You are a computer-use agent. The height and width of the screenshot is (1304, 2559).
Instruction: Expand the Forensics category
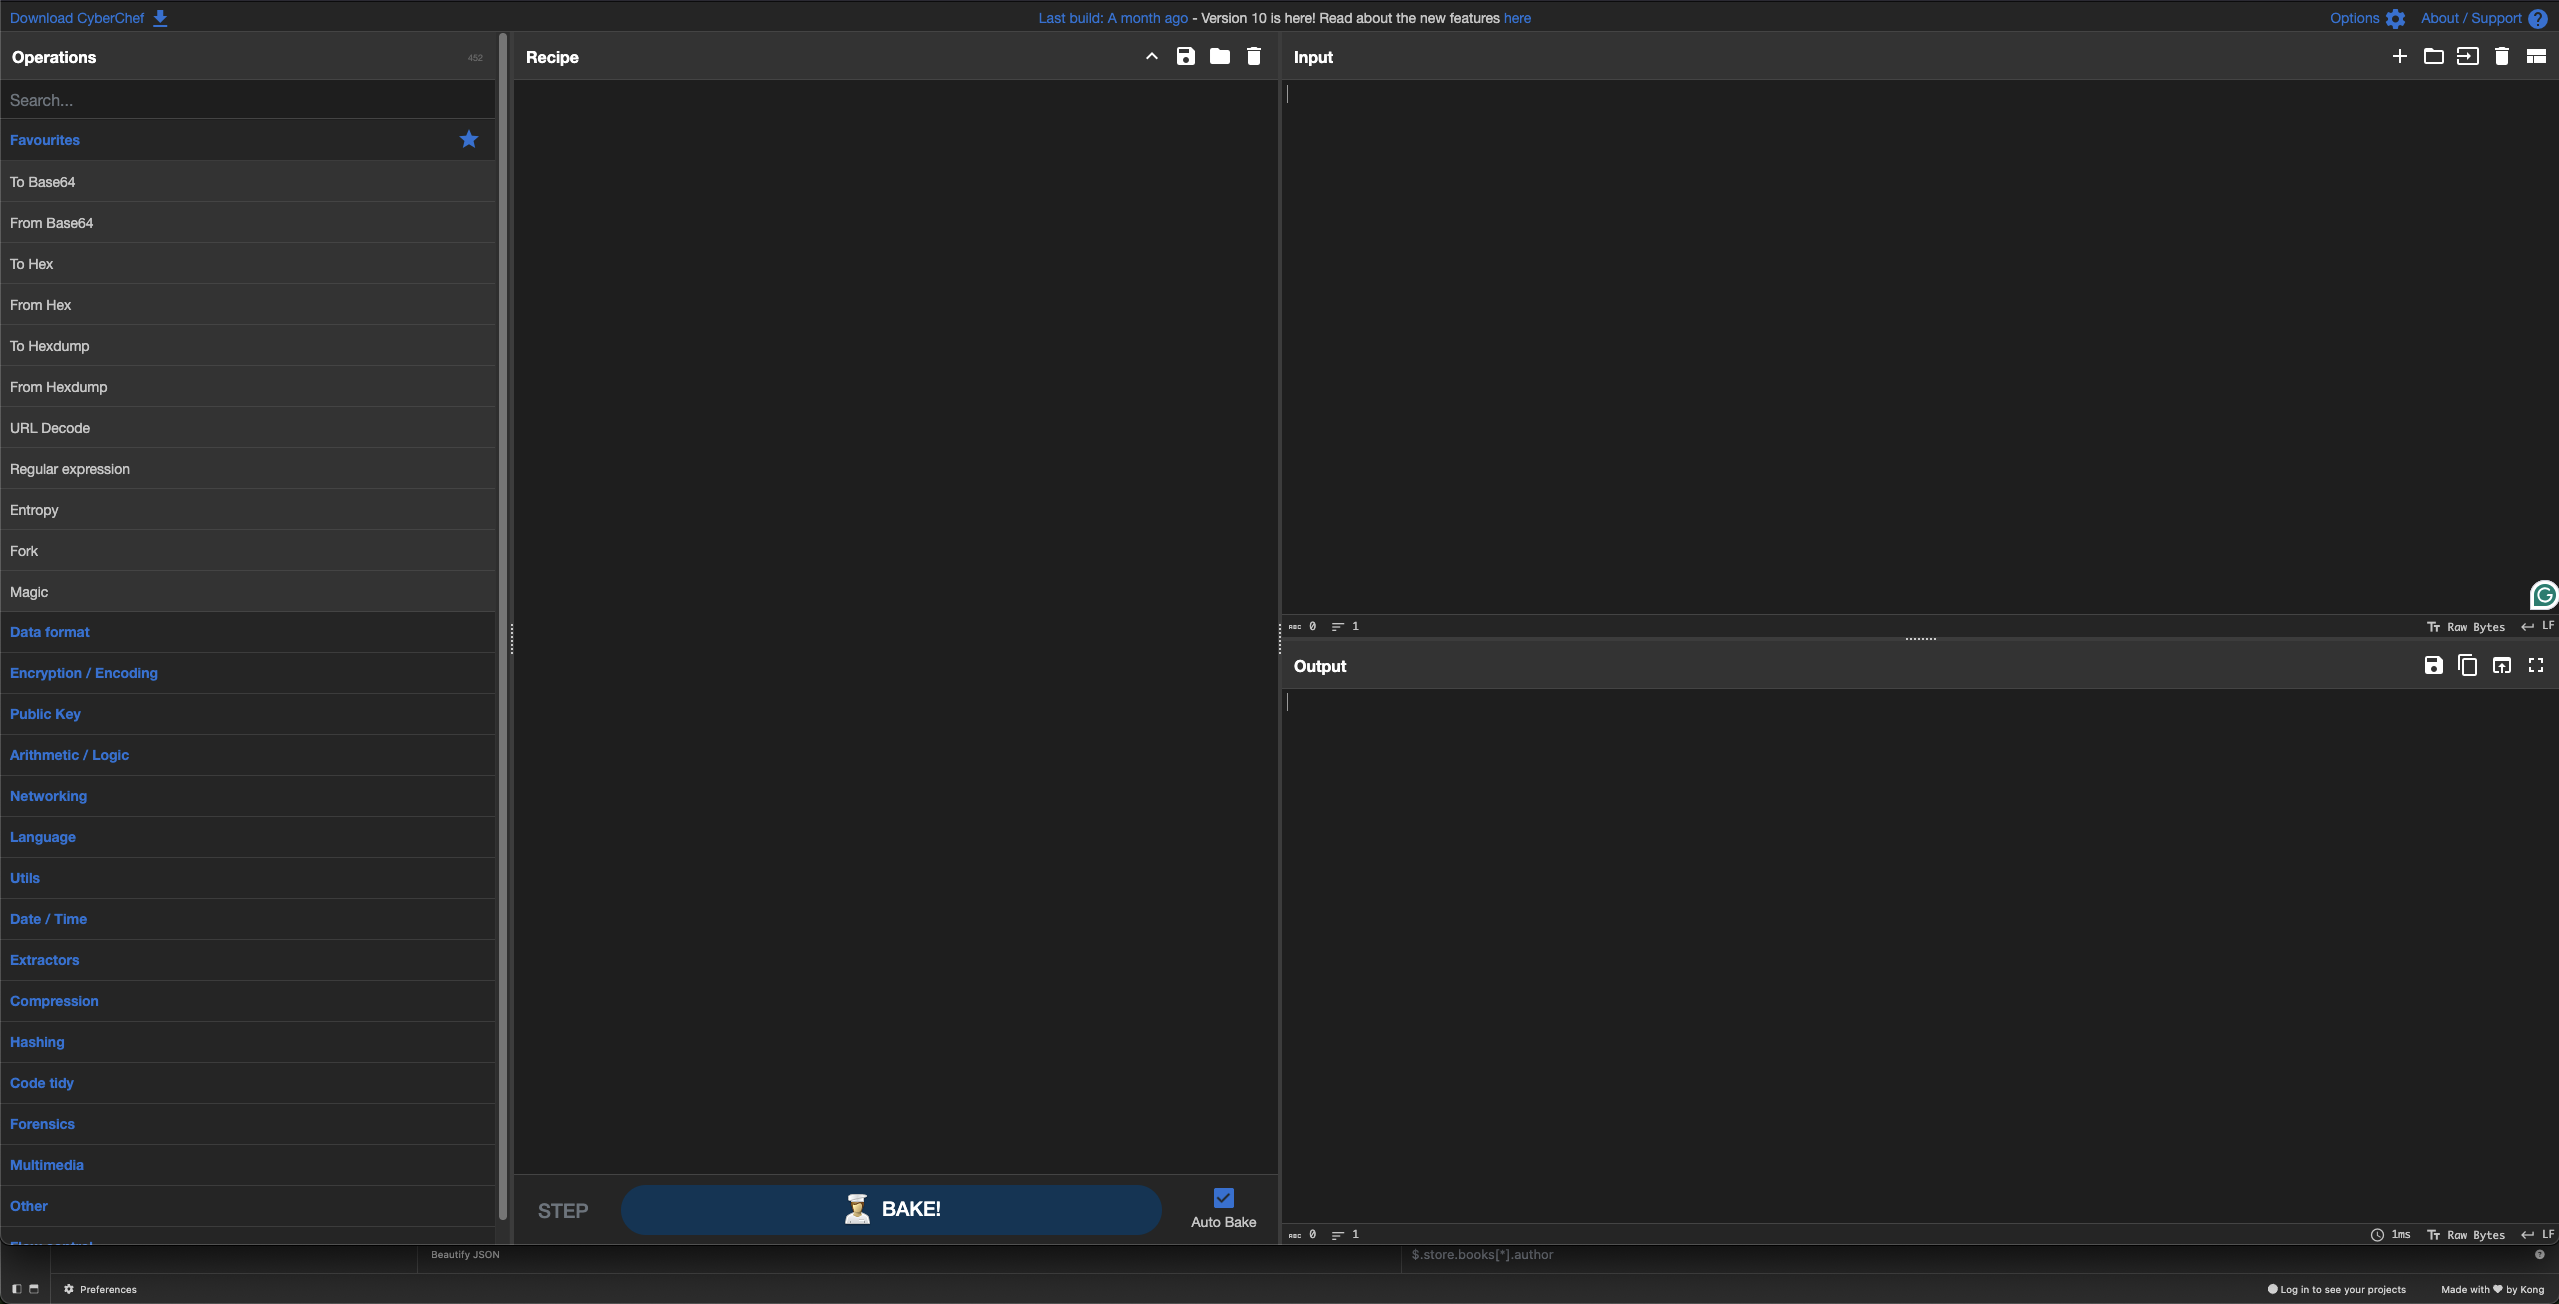[x=248, y=1124]
